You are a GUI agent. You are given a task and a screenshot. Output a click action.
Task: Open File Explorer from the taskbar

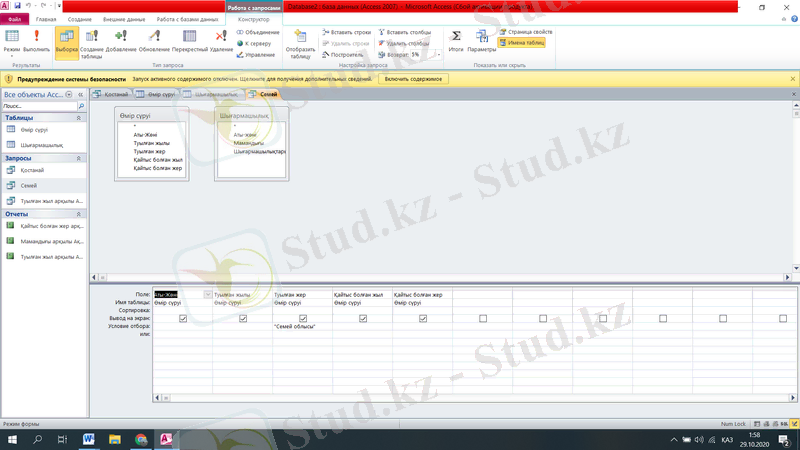[x=115, y=439]
